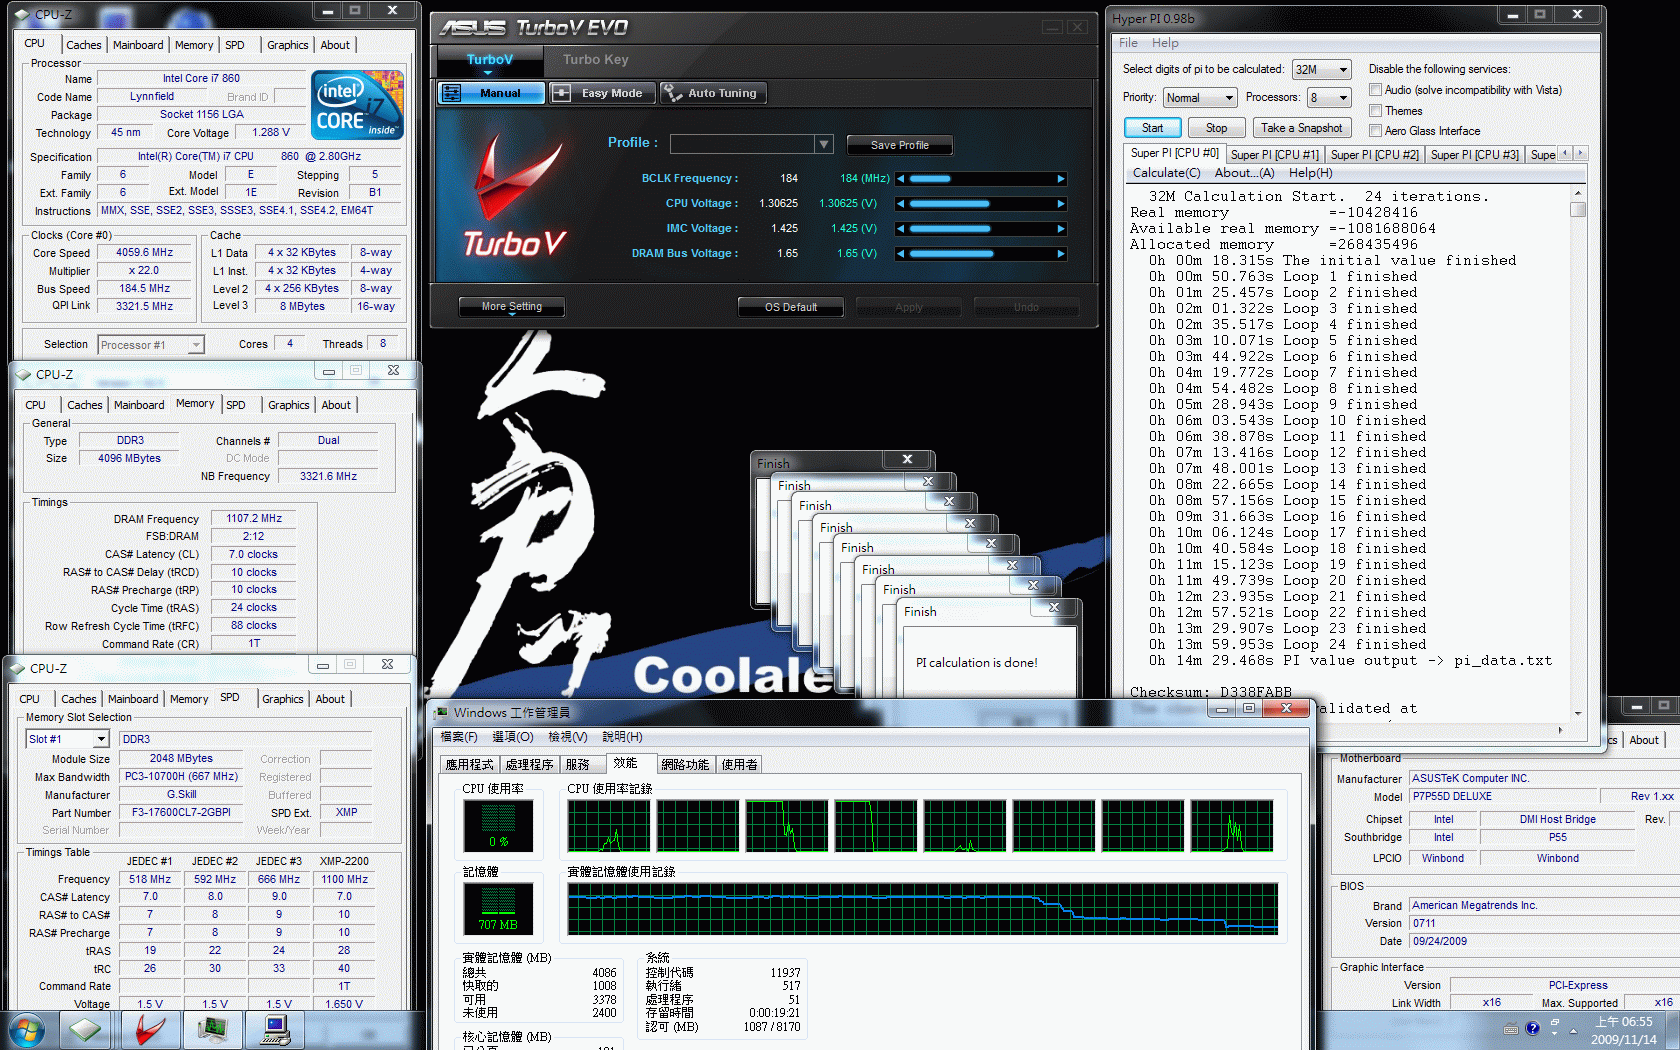The height and width of the screenshot is (1050, 1680).
Task: Close the frontmost Finish dialog
Action: coord(1054,608)
